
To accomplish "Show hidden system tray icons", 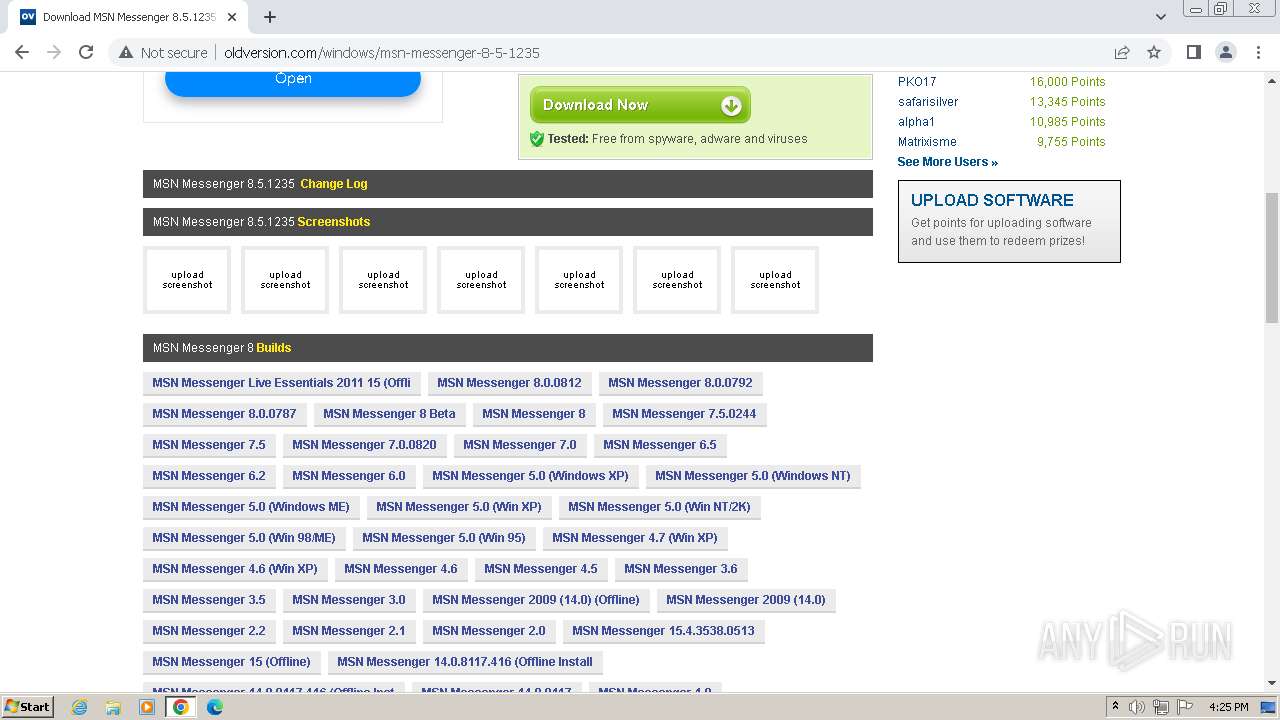I will 1115,707.
